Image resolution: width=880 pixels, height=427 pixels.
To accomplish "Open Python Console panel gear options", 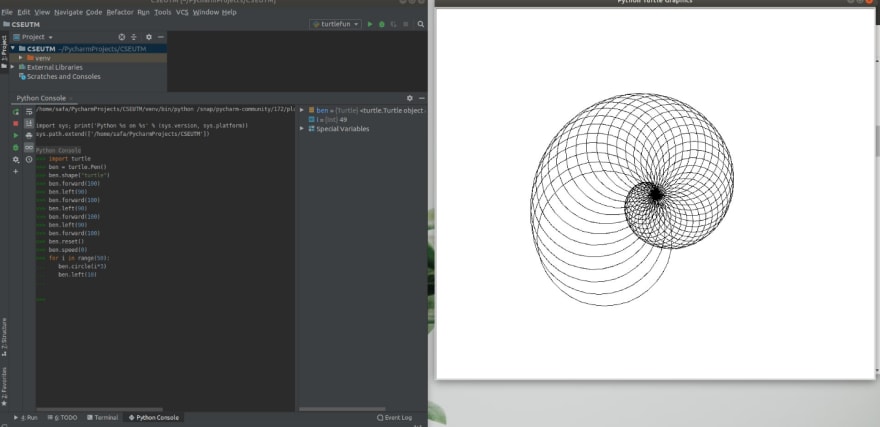I will pos(410,98).
